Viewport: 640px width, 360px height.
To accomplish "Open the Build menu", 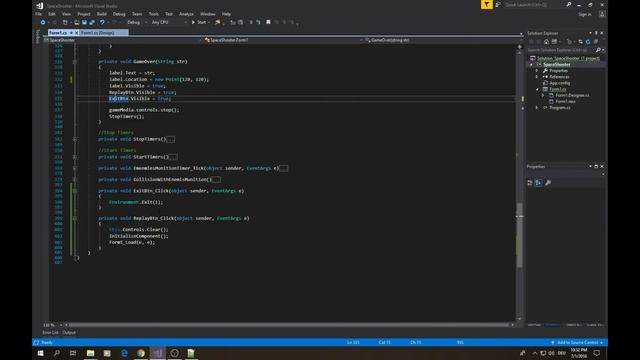I will coord(102,14).
